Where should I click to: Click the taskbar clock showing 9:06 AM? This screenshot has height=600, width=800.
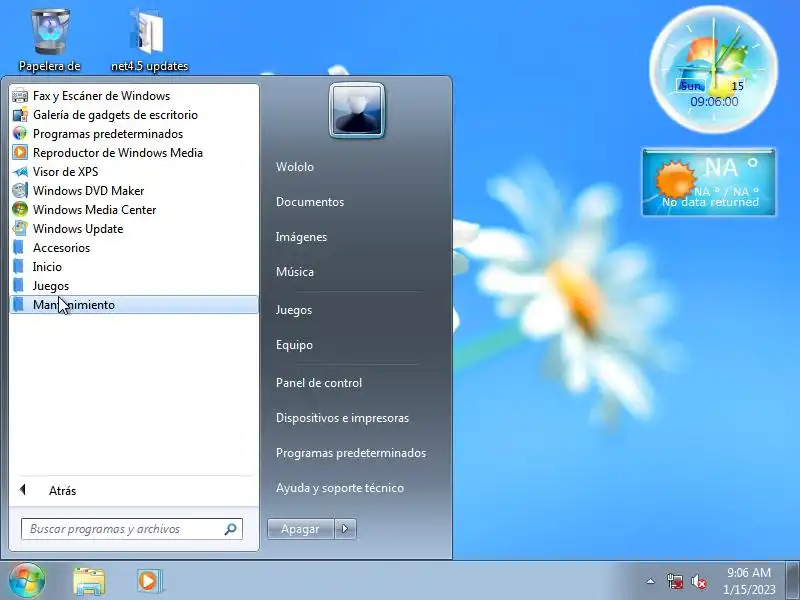click(x=749, y=581)
